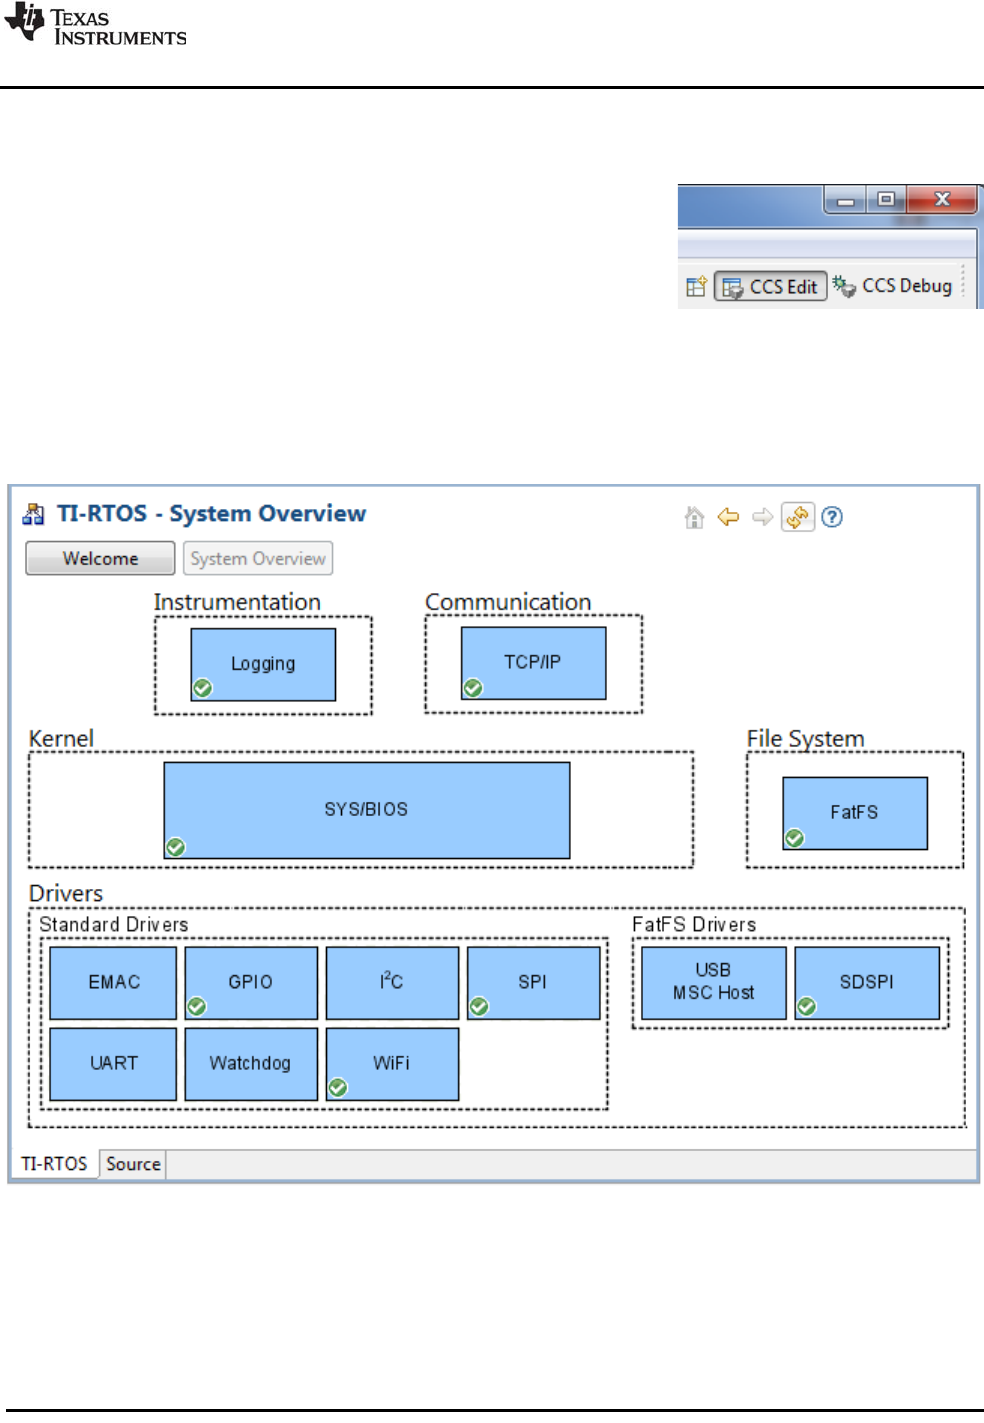Switch to the CCS Debug perspective
Image resolution: width=984 pixels, height=1423 pixels.
tap(893, 286)
